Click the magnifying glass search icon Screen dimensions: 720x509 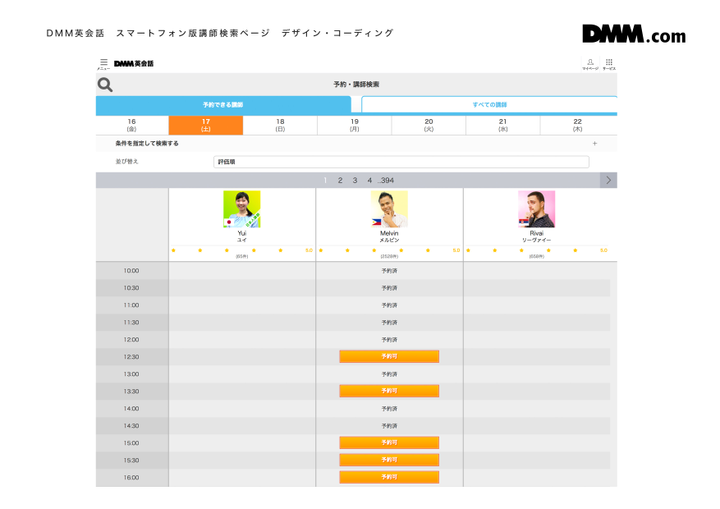click(105, 85)
